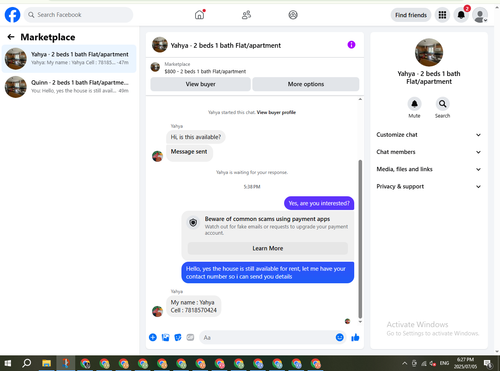Click the Find friends button
This screenshot has width=500, height=371.
click(411, 15)
